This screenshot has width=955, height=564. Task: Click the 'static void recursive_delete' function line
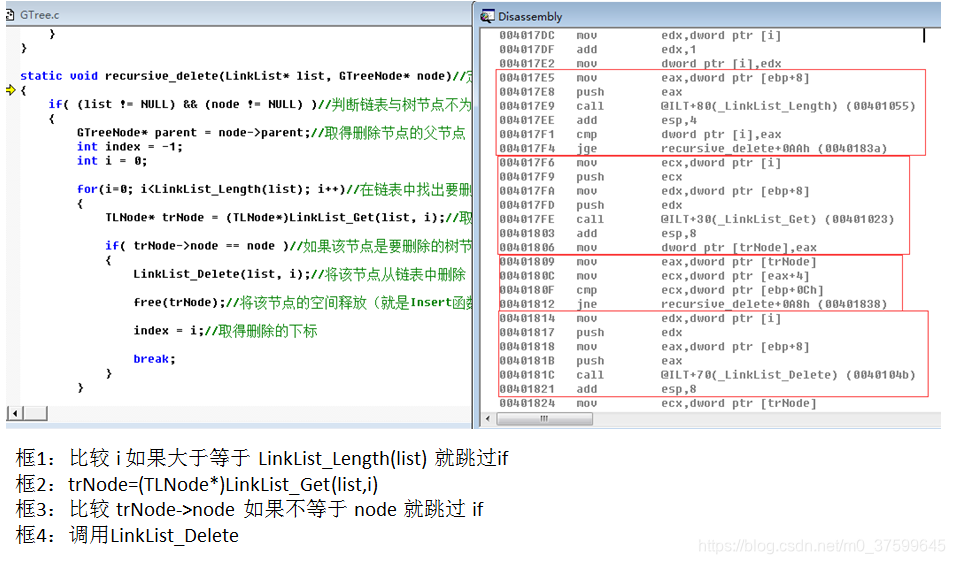pyautogui.click(x=246, y=76)
